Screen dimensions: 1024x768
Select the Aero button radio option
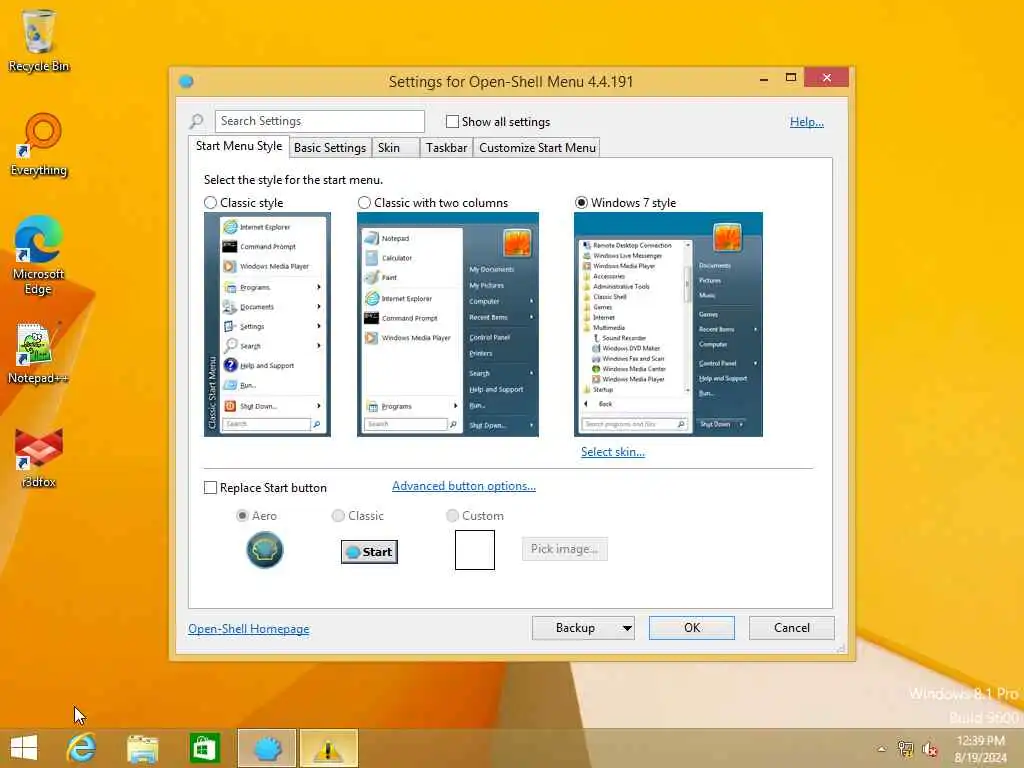point(242,516)
